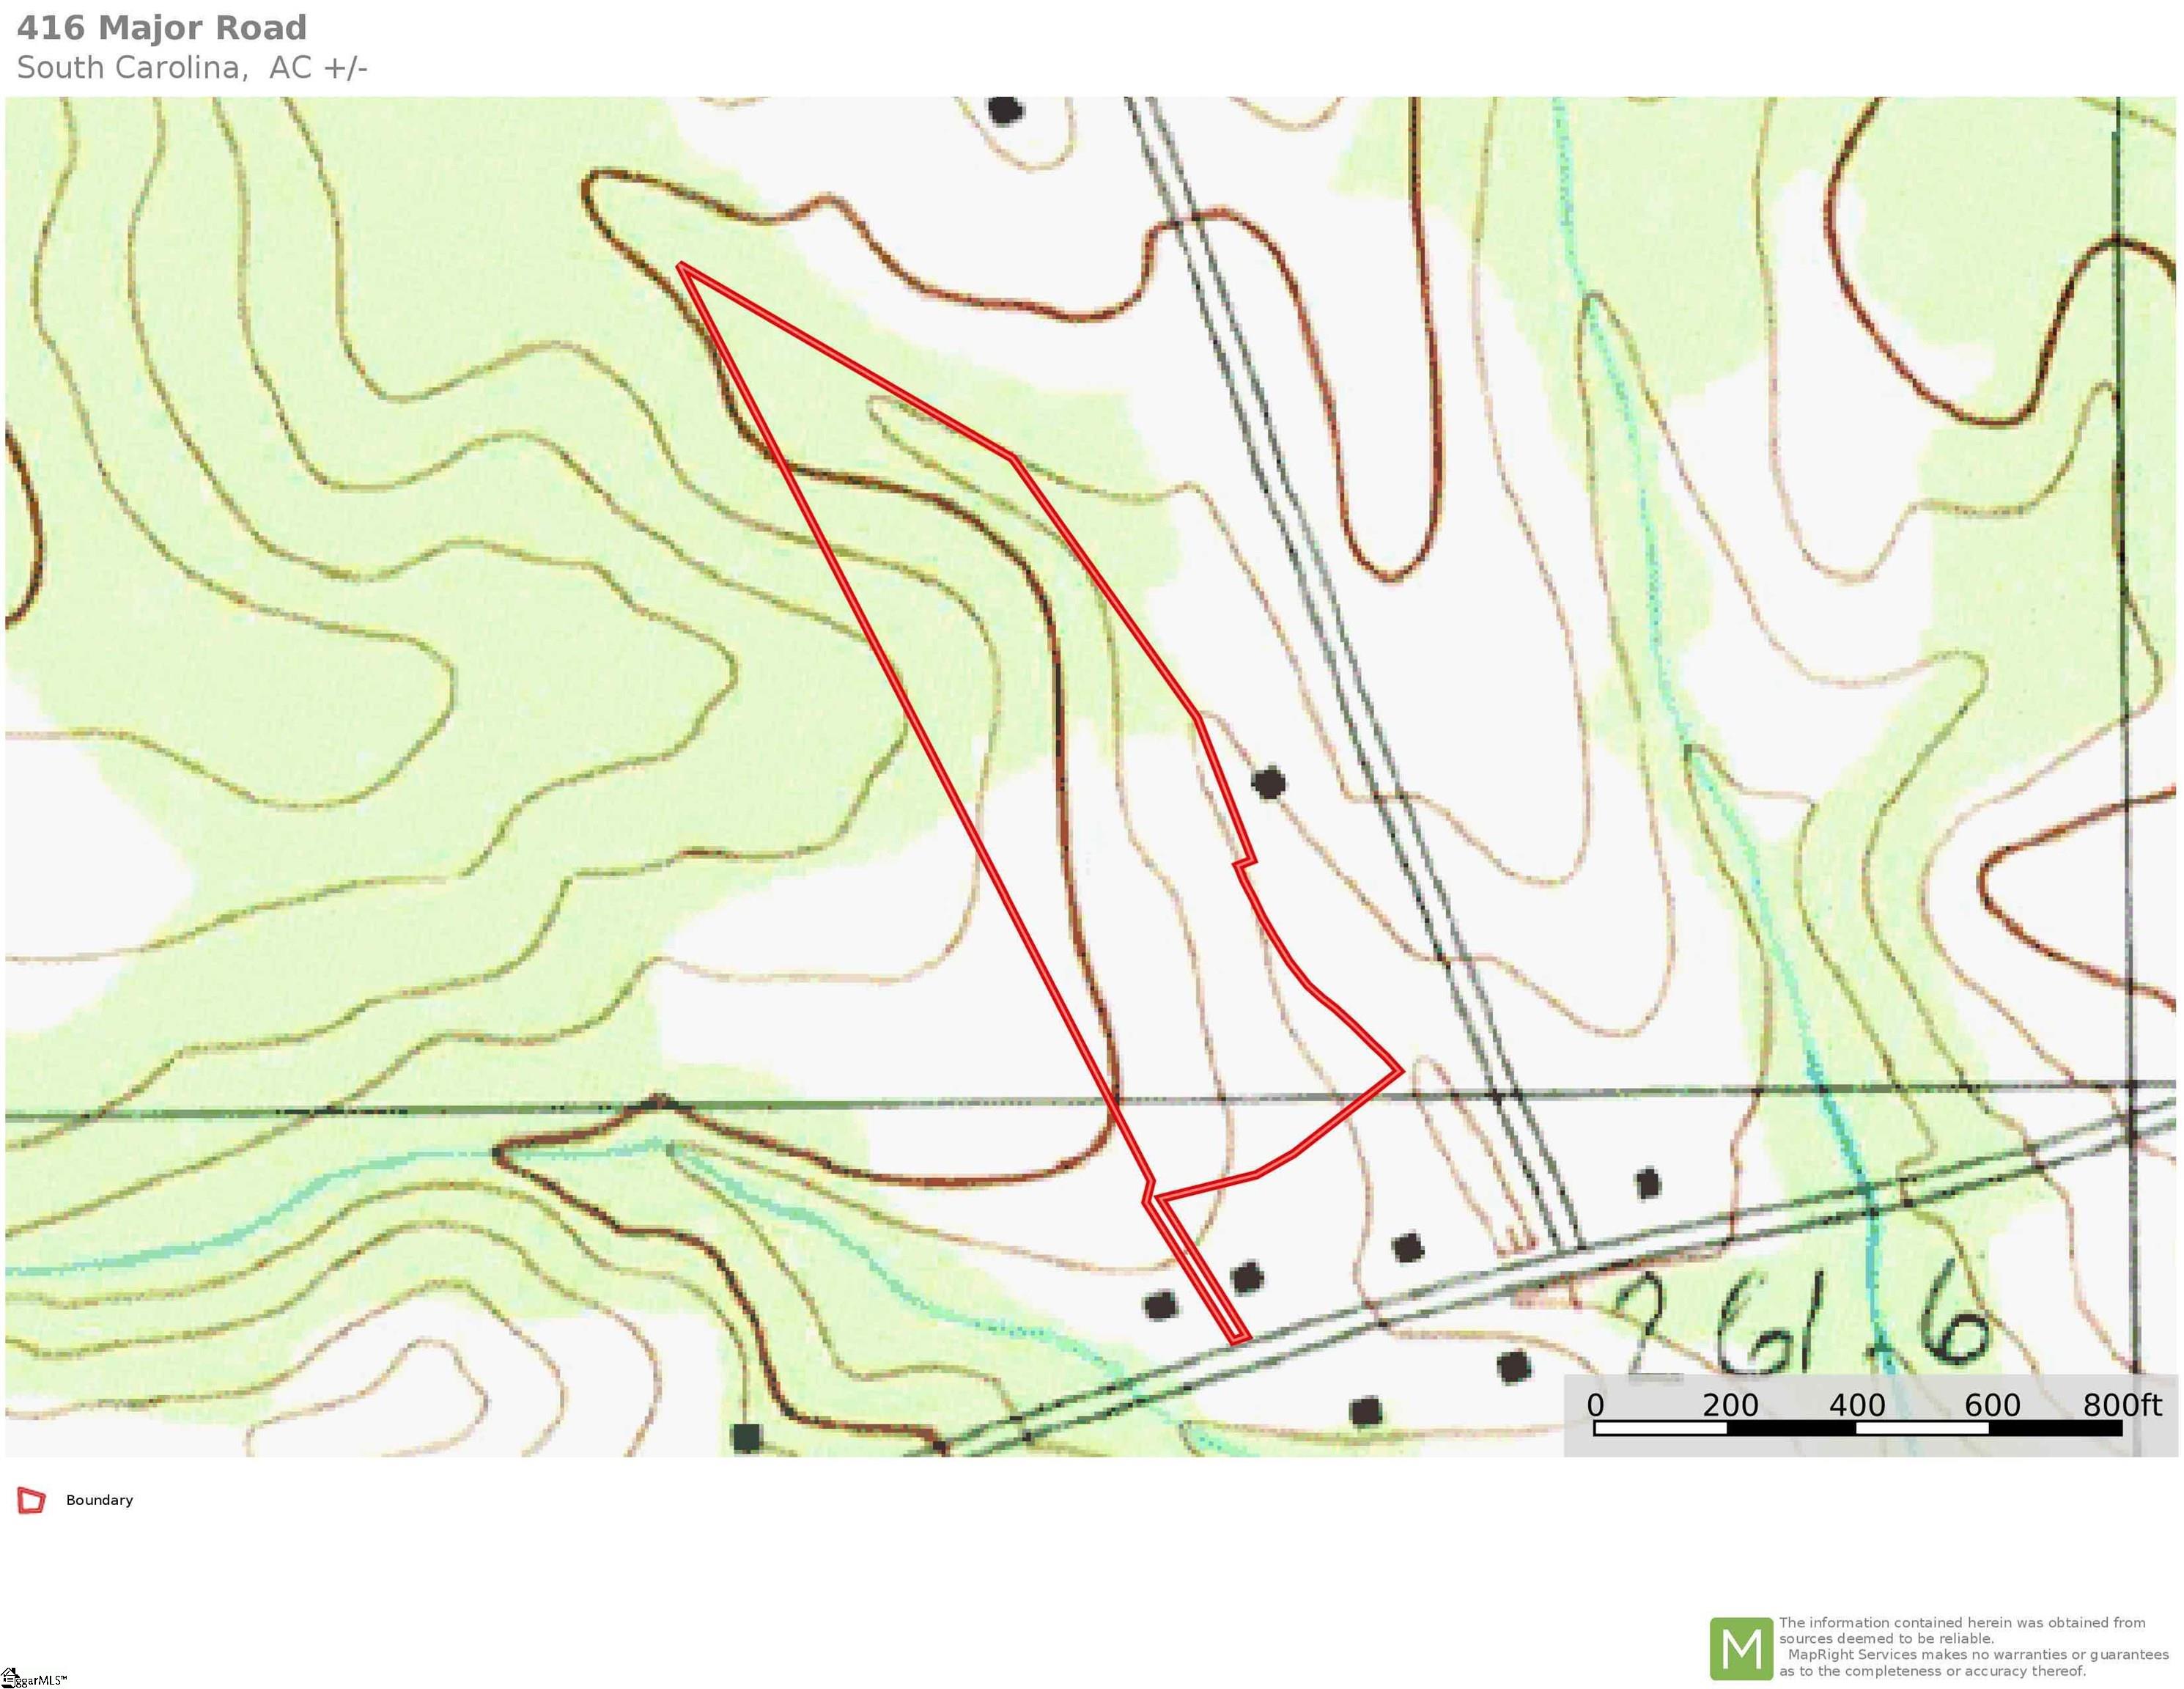Click the eastern corner of red boundary
This screenshot has height=1689, width=2184.
point(1399,1070)
